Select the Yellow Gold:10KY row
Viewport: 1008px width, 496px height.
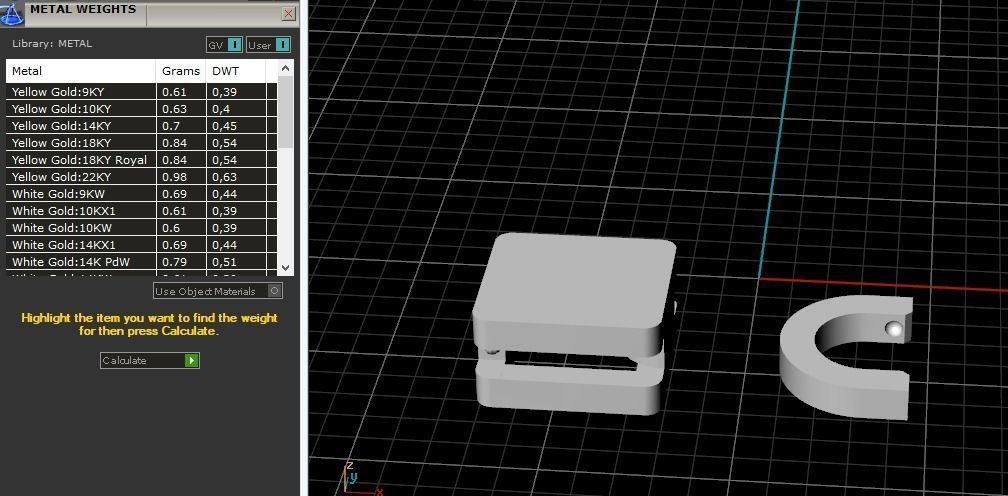point(141,109)
